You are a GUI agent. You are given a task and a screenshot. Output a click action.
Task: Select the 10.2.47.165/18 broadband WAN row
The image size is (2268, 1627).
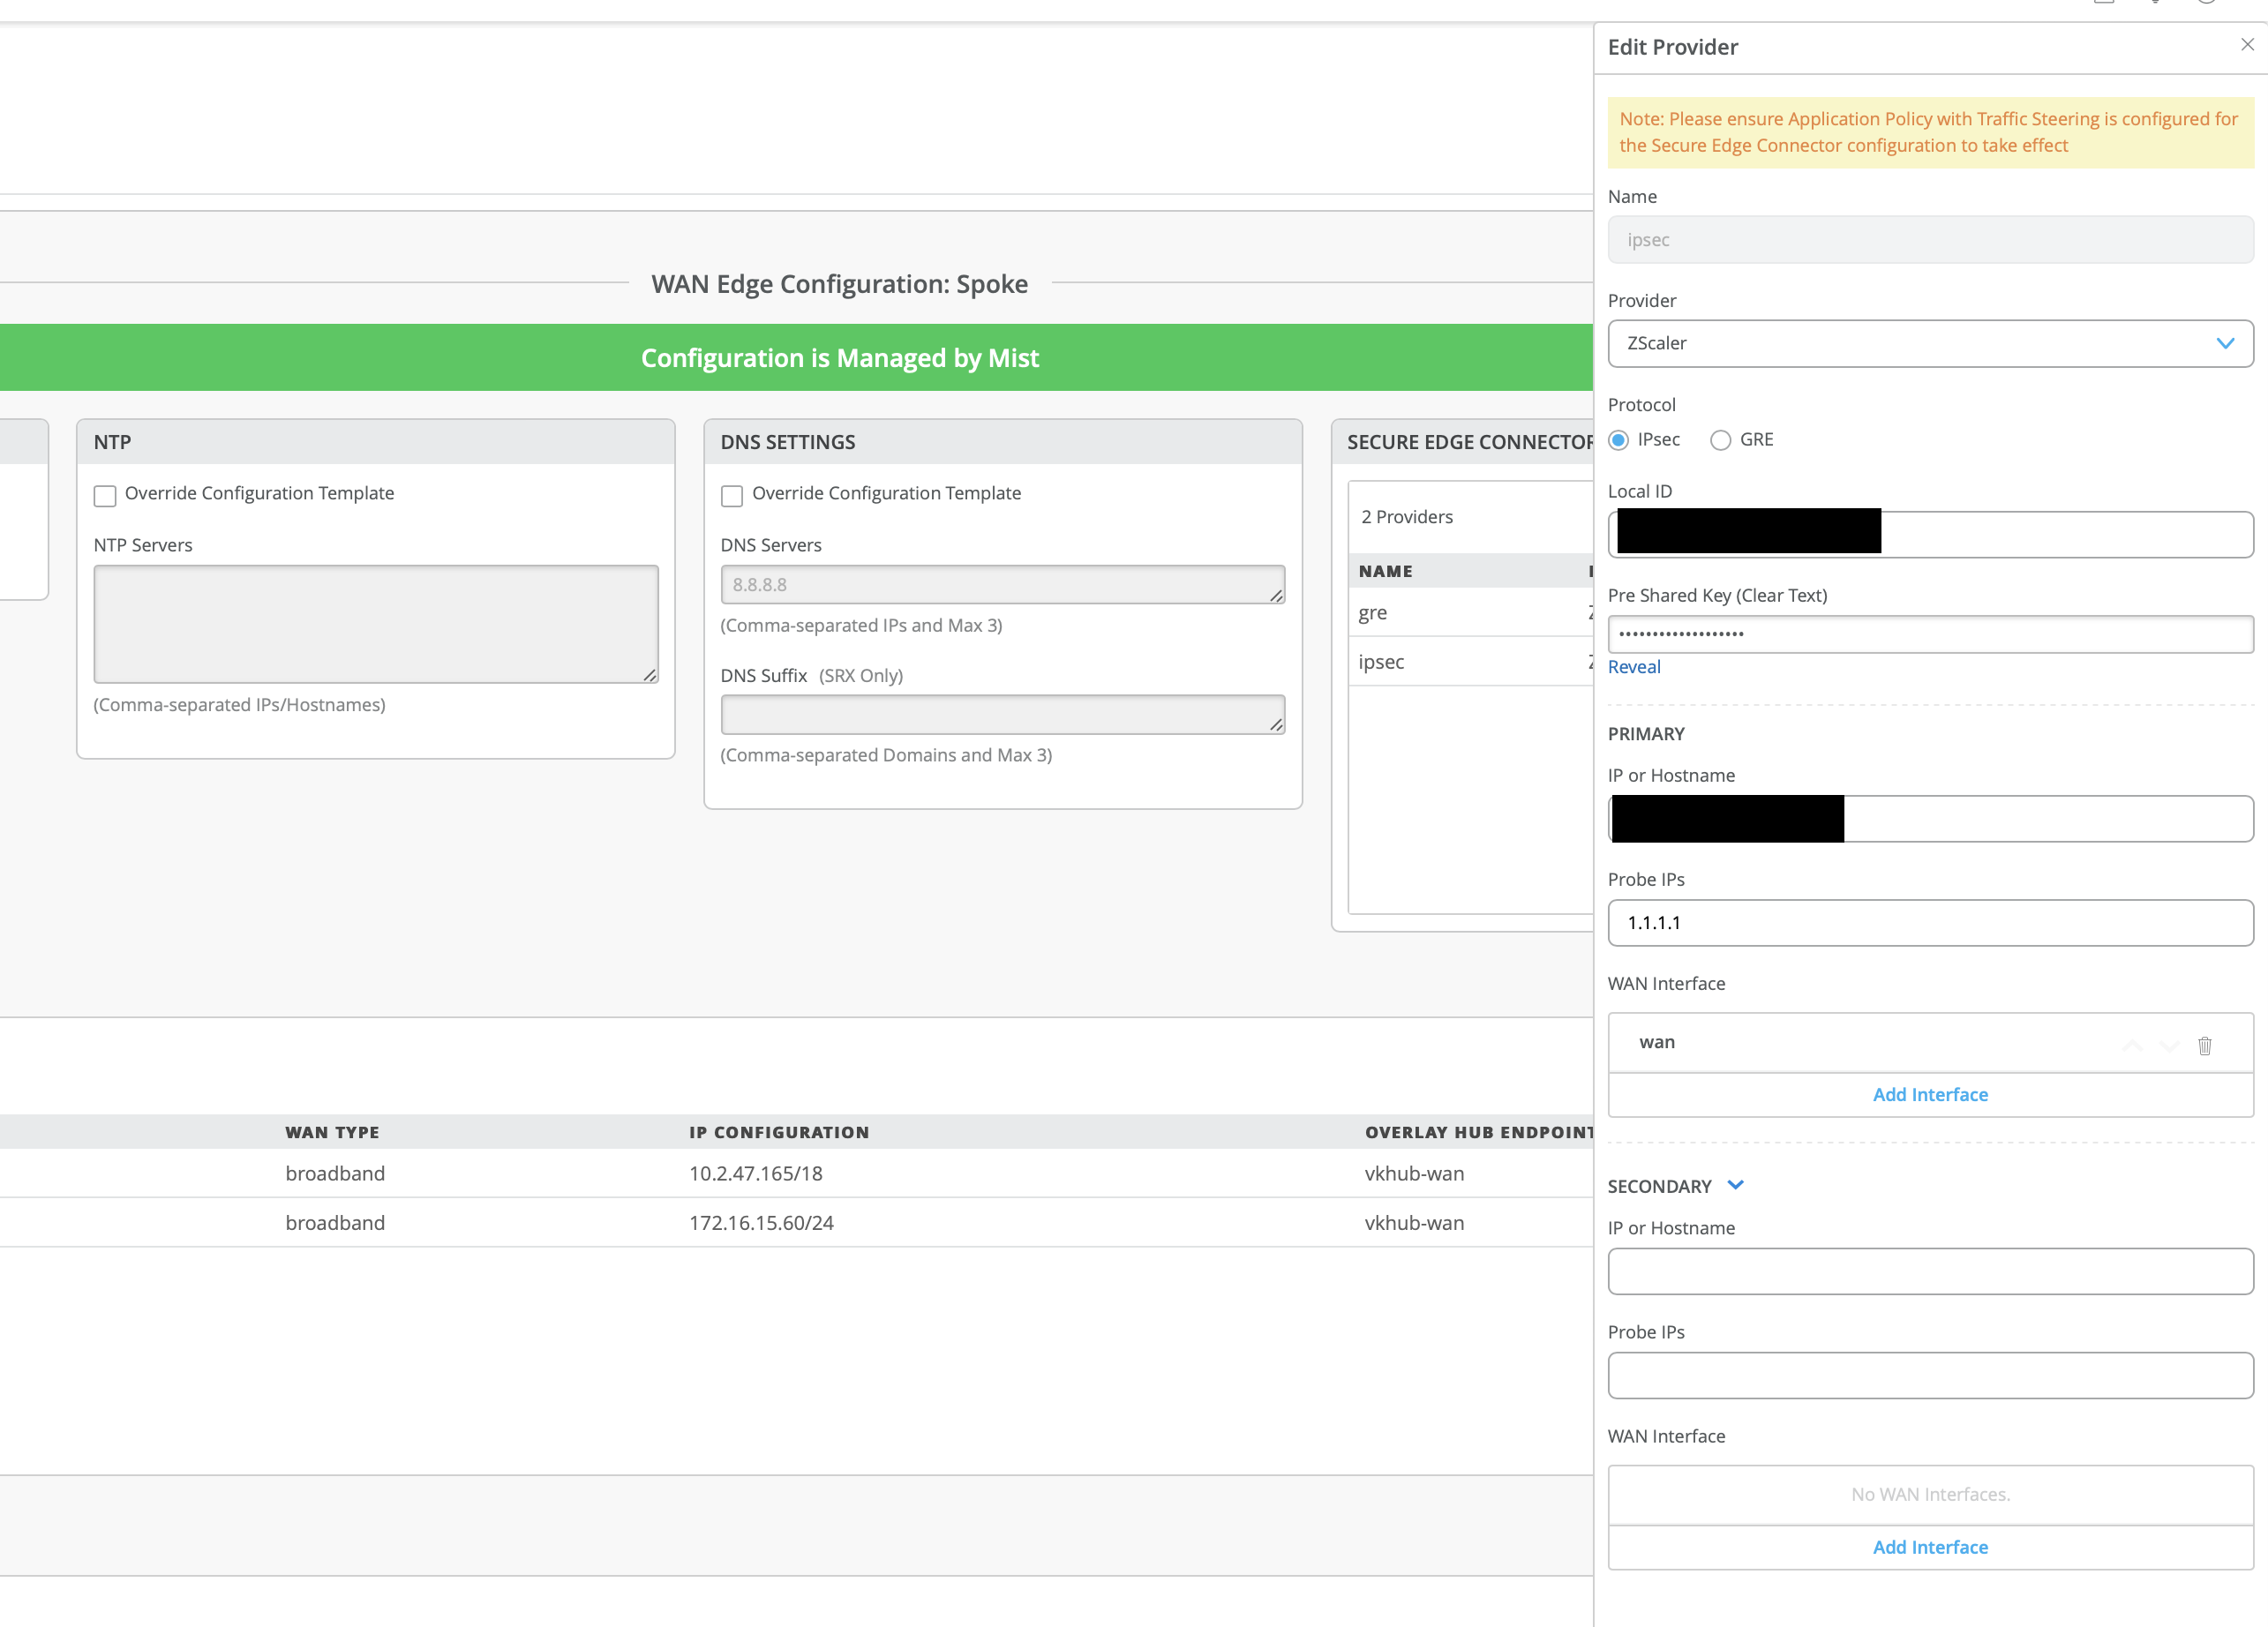pos(755,1173)
